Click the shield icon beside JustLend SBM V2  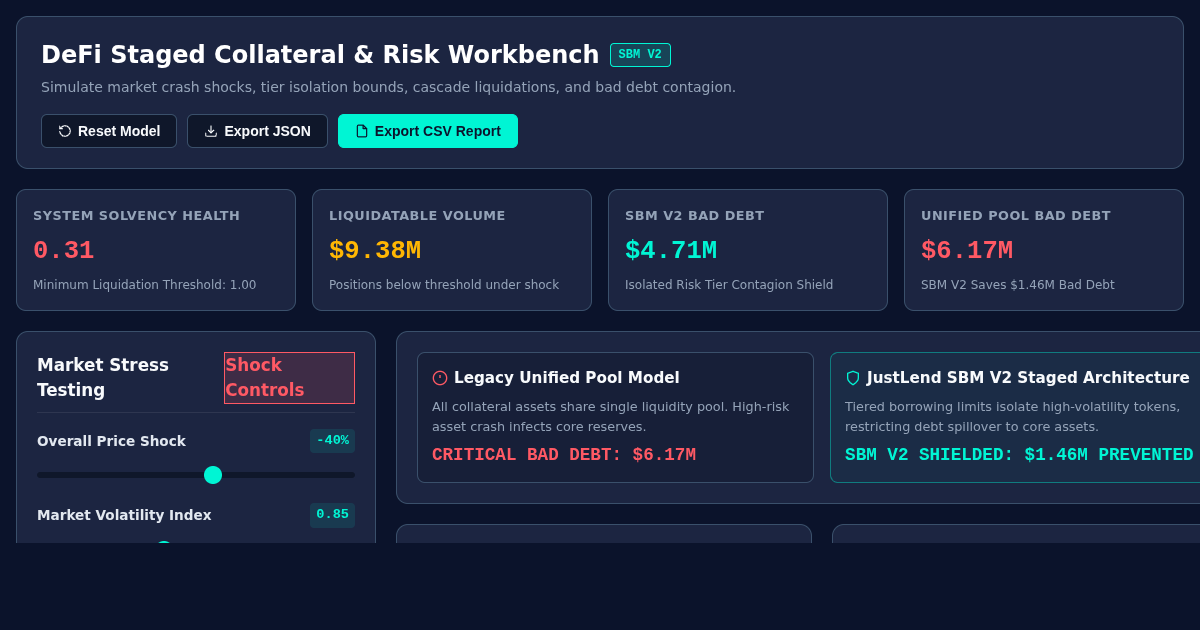point(853,378)
